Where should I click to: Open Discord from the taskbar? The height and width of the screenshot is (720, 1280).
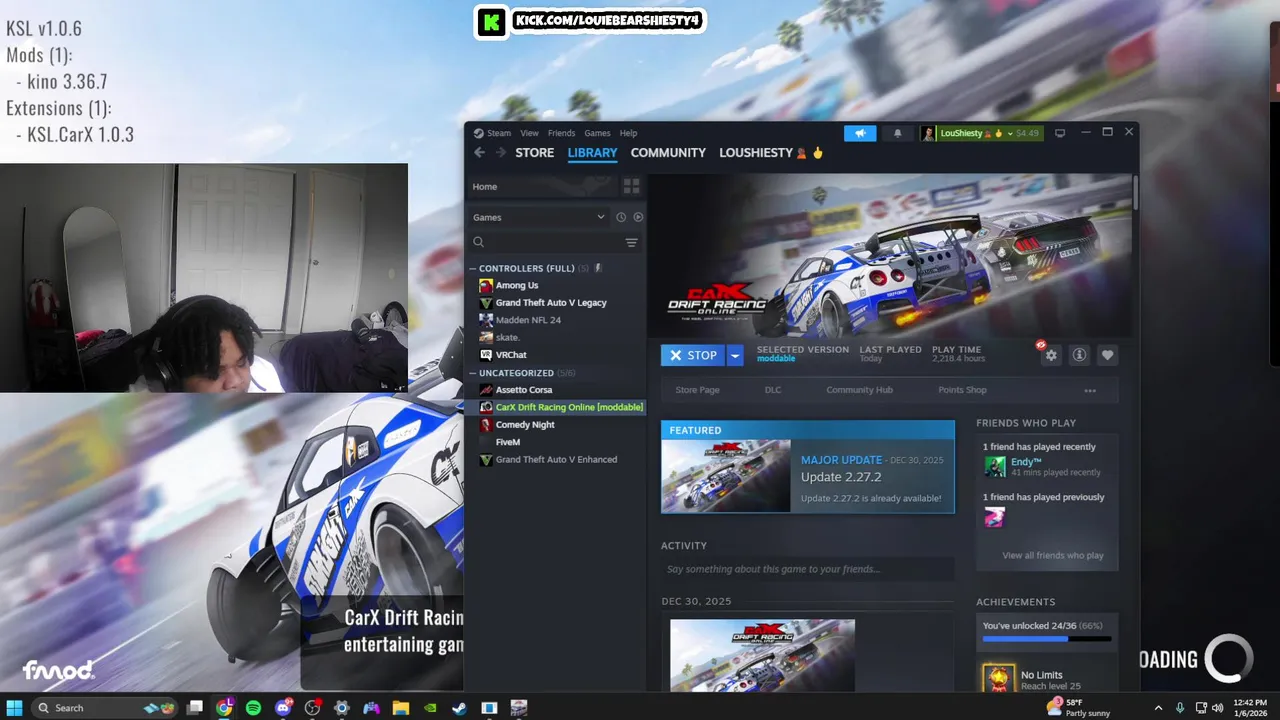coord(283,707)
